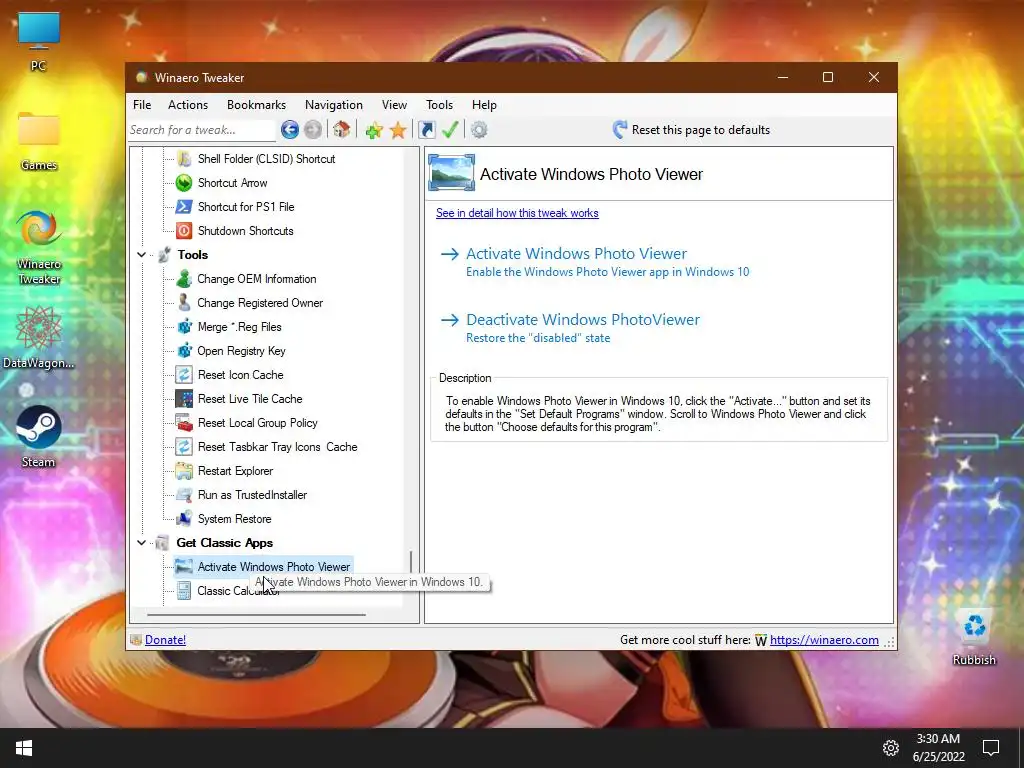This screenshot has height=768, width=1024.
Task: Open the File menu
Action: pos(142,105)
